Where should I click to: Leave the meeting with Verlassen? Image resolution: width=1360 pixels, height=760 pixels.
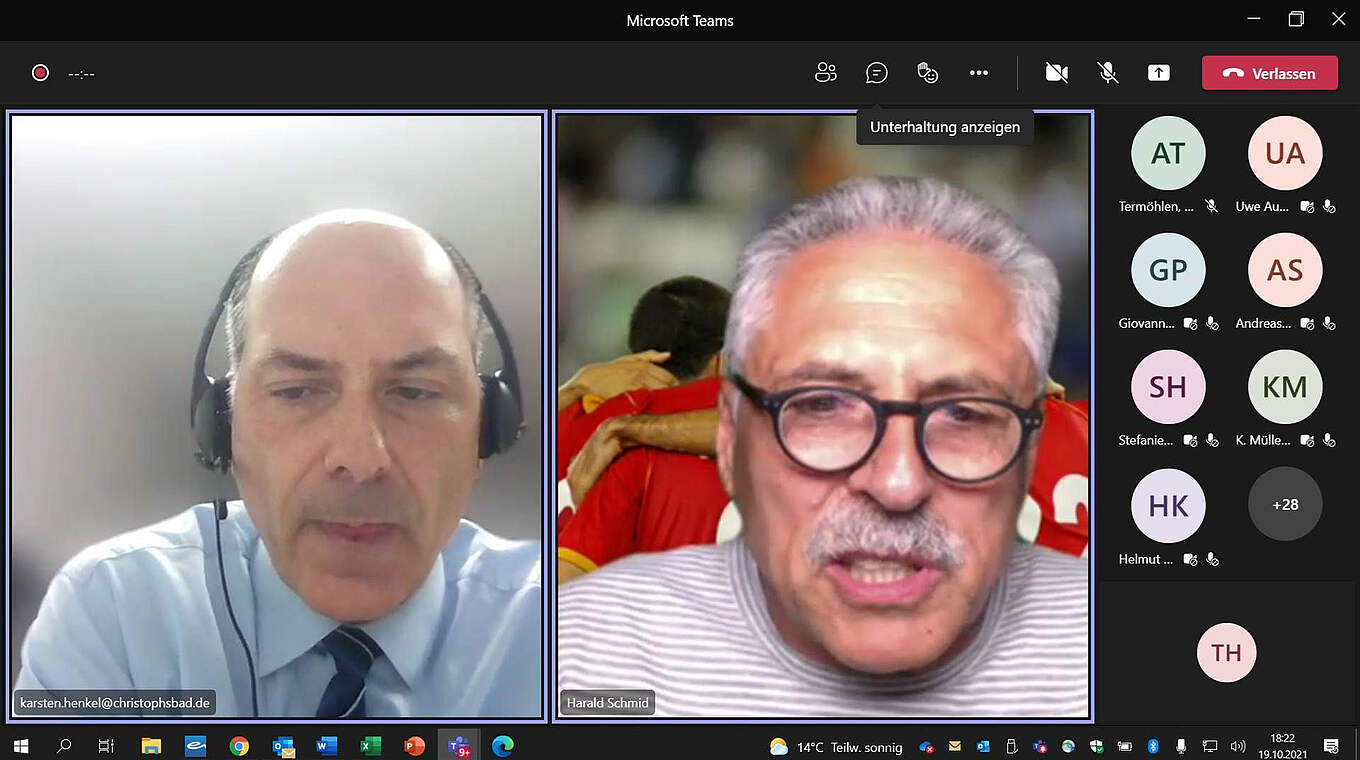(1269, 73)
